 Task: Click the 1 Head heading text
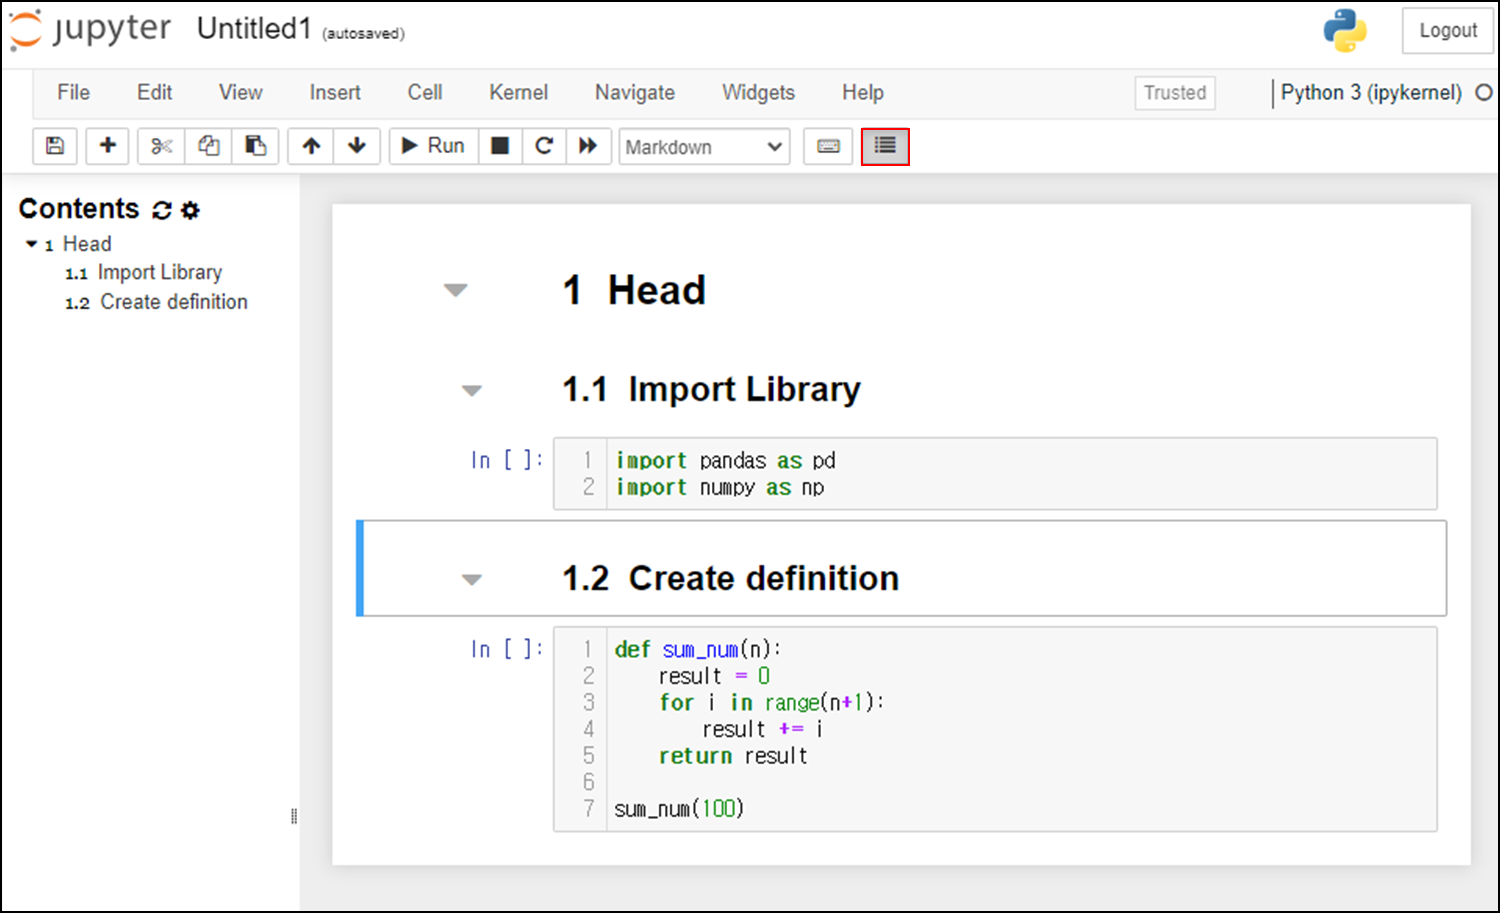pyautogui.click(x=634, y=290)
